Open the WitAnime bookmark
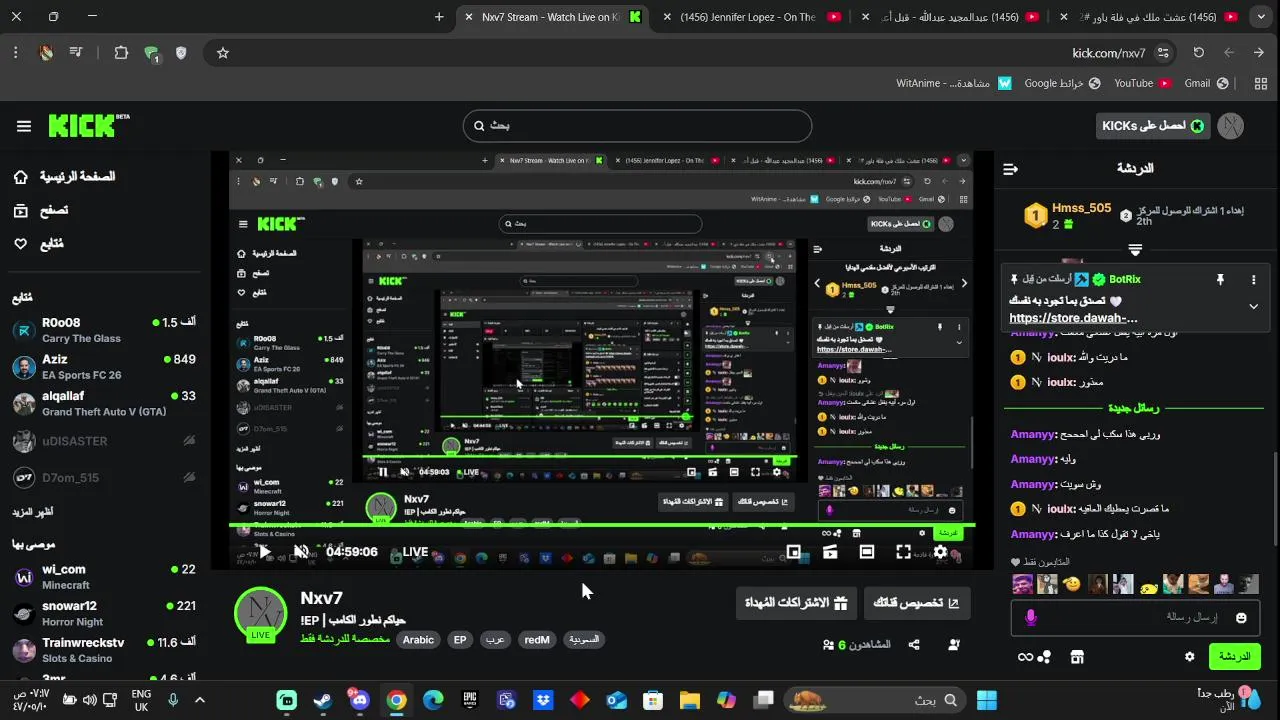 coord(954,83)
